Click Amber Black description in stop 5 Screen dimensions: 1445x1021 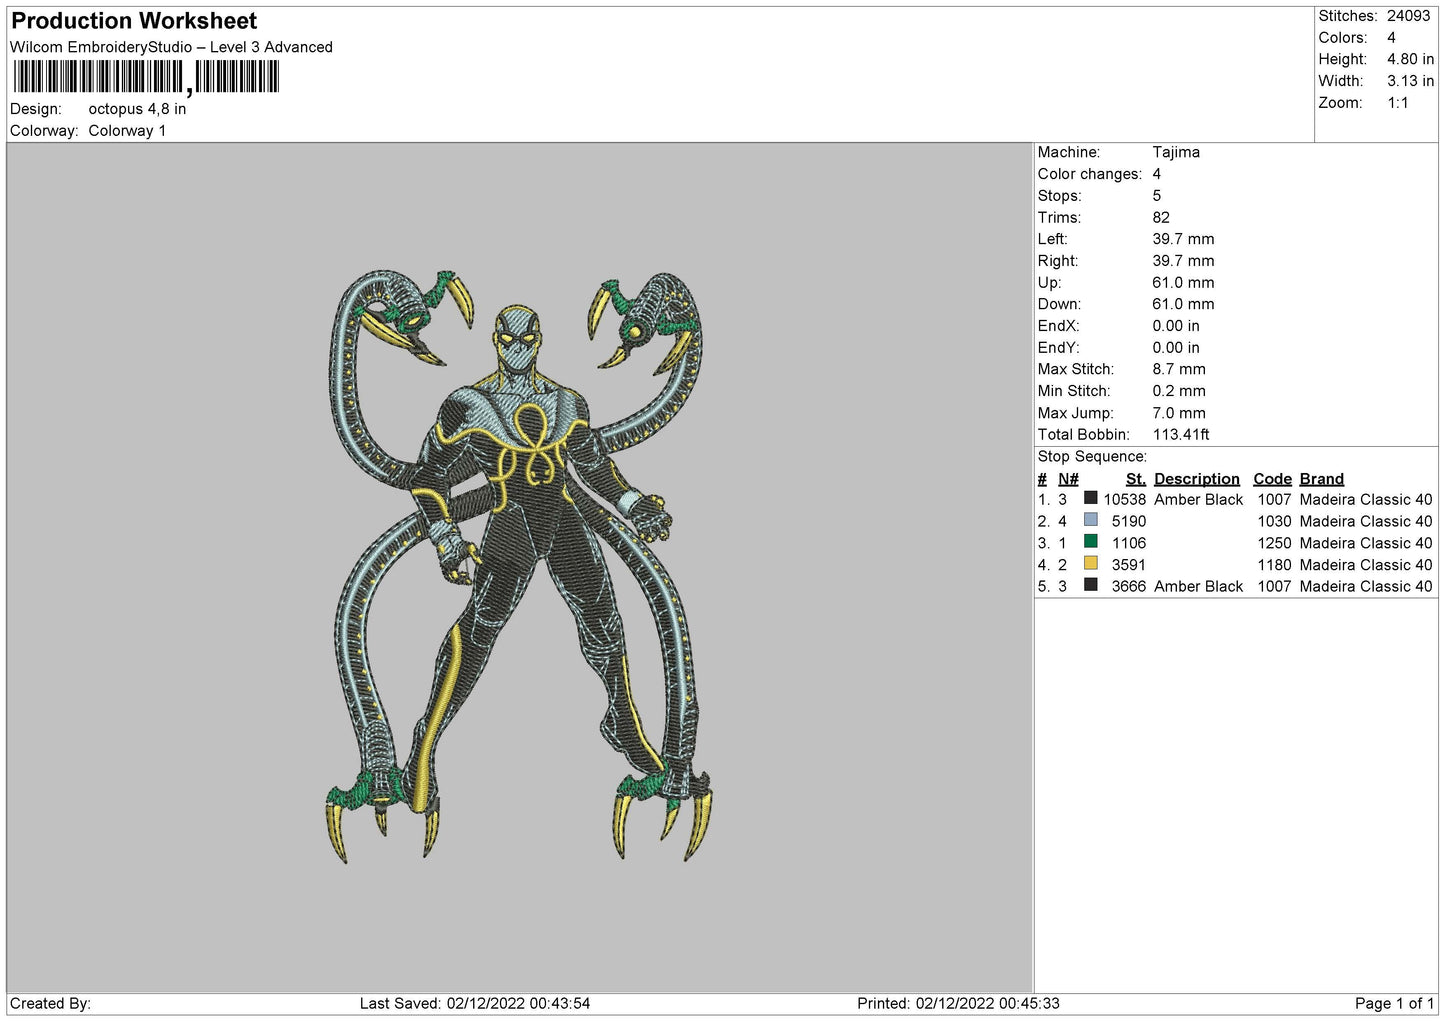(x=1198, y=587)
